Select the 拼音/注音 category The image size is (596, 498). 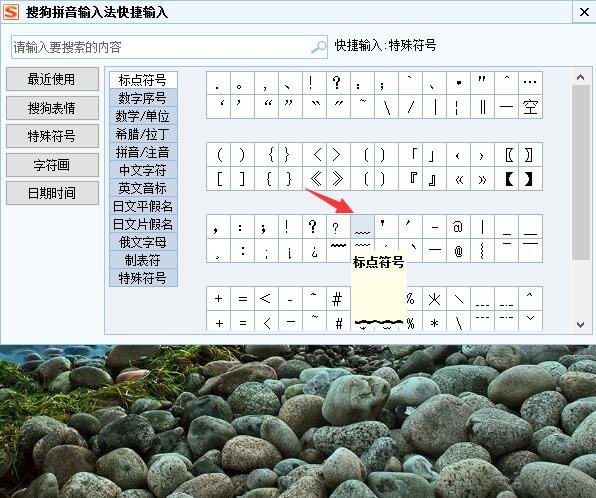pyautogui.click(x=143, y=152)
